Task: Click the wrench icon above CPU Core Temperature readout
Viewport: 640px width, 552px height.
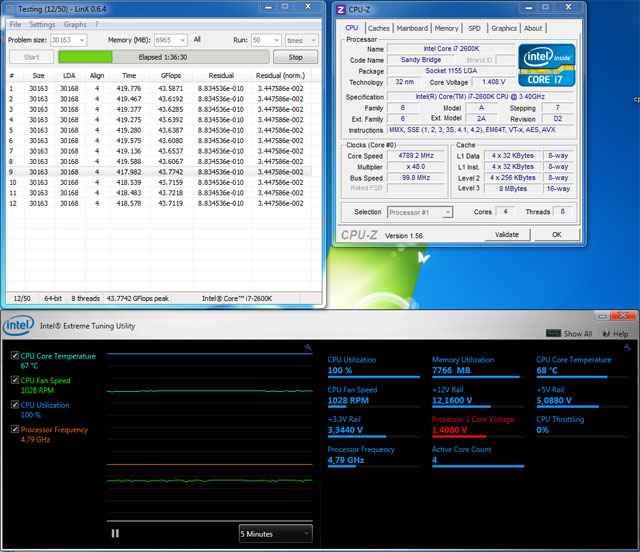Action: tap(627, 347)
